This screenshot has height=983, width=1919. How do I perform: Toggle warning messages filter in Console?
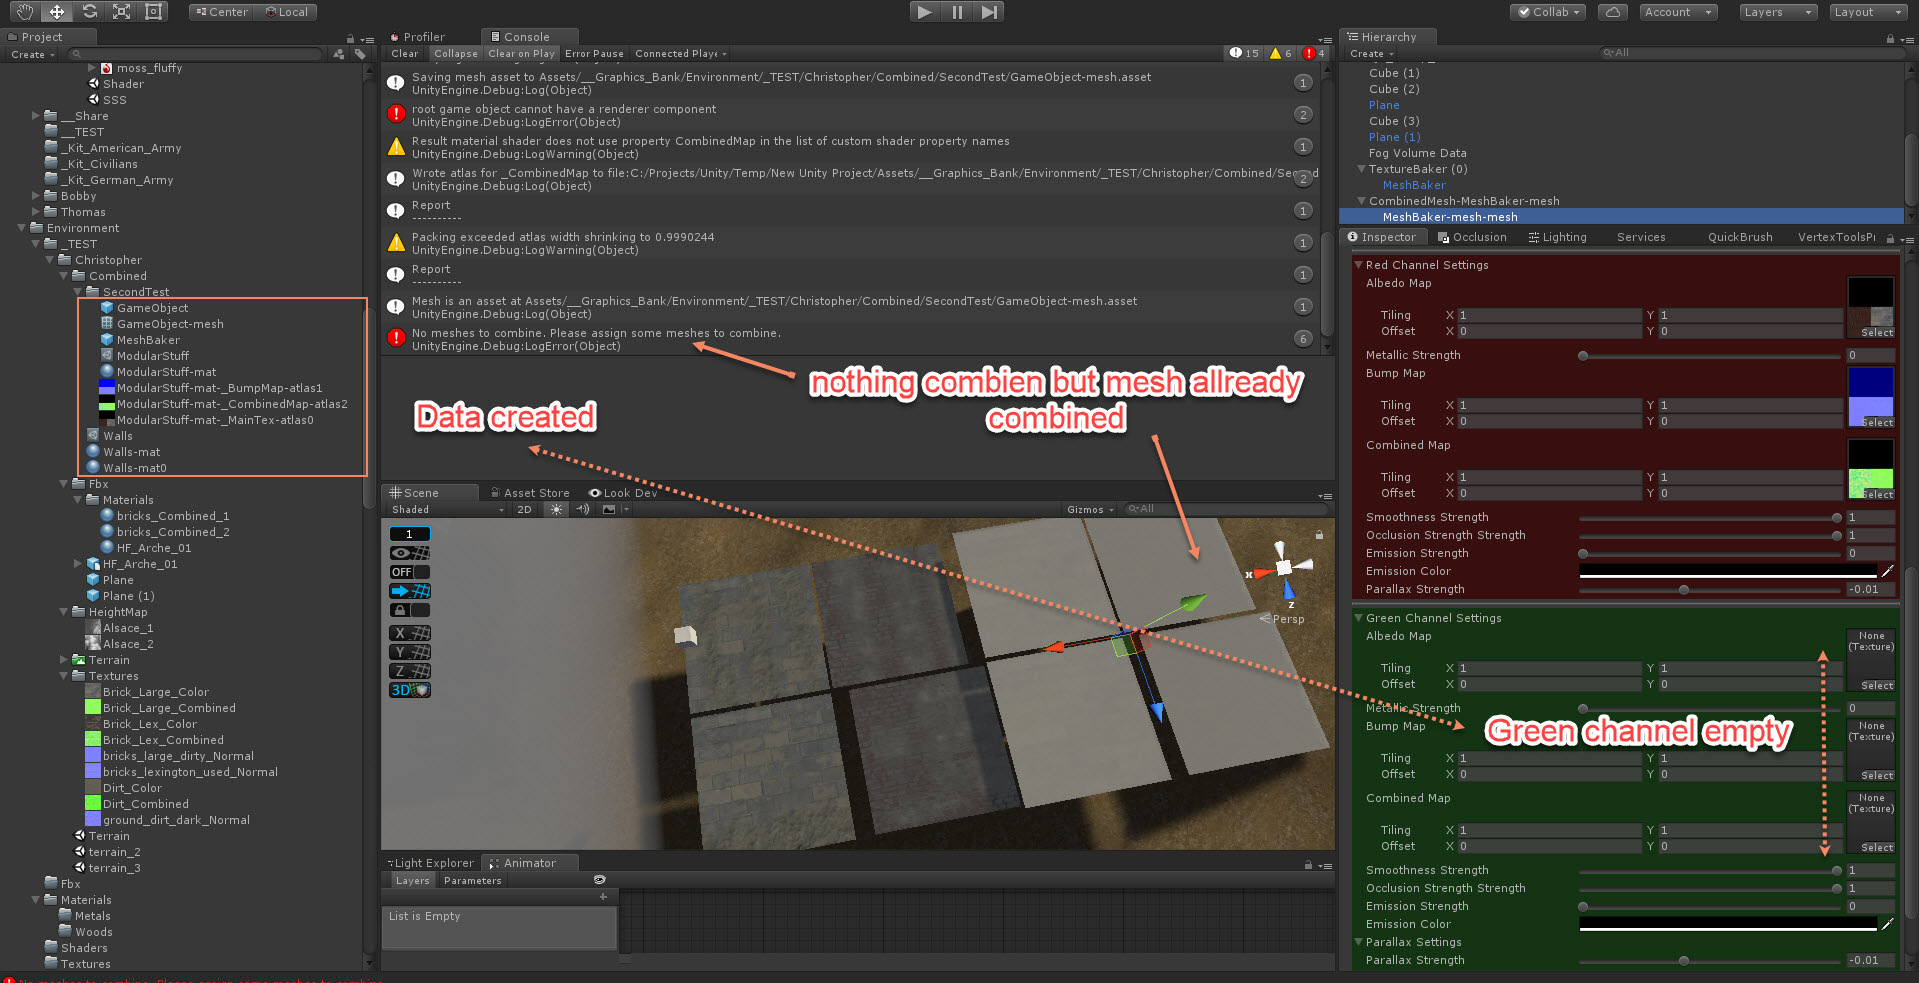(1278, 53)
